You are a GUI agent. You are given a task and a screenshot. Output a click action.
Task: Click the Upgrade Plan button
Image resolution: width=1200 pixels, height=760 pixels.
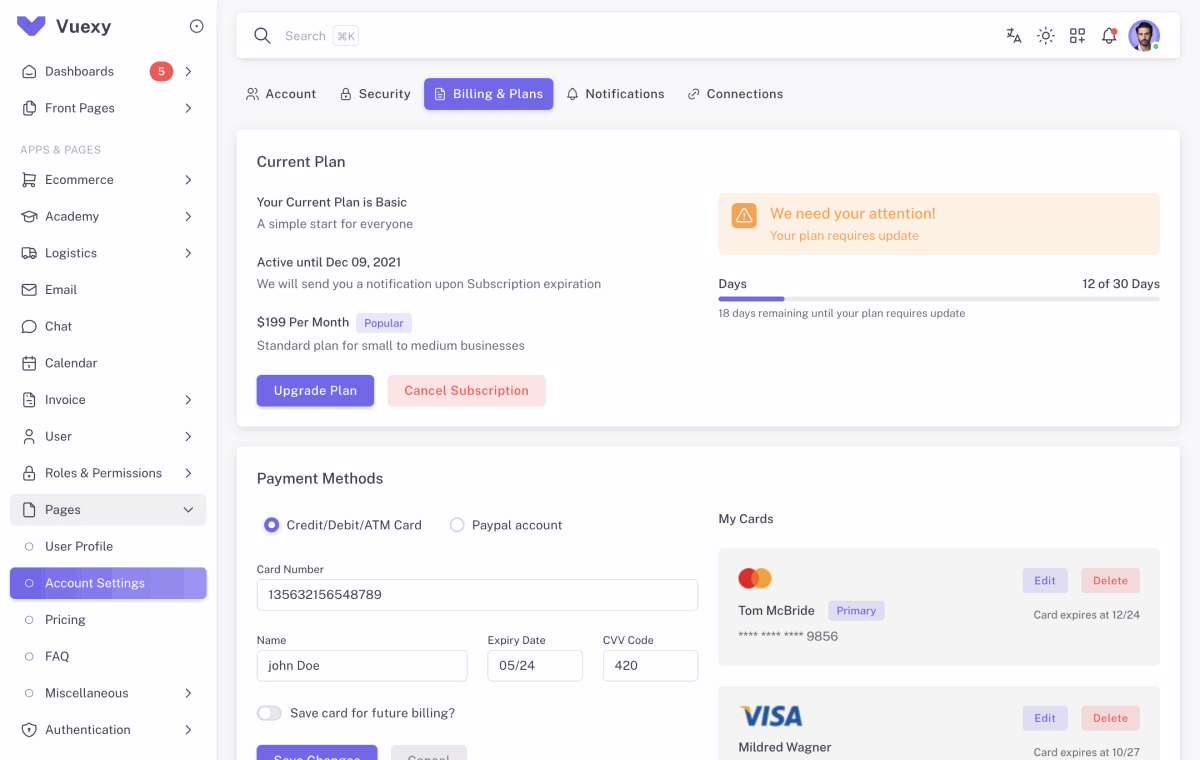(x=315, y=390)
